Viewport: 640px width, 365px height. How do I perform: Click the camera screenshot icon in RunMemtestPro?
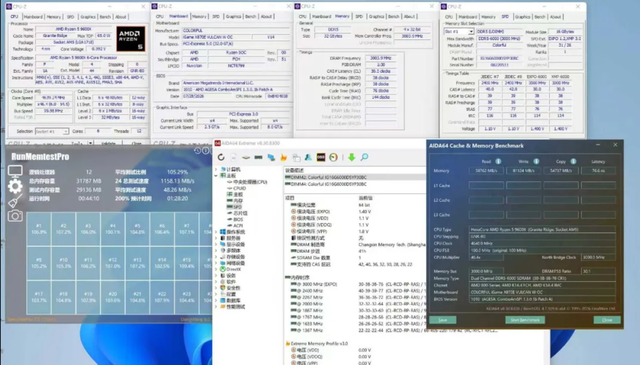[x=15, y=216]
